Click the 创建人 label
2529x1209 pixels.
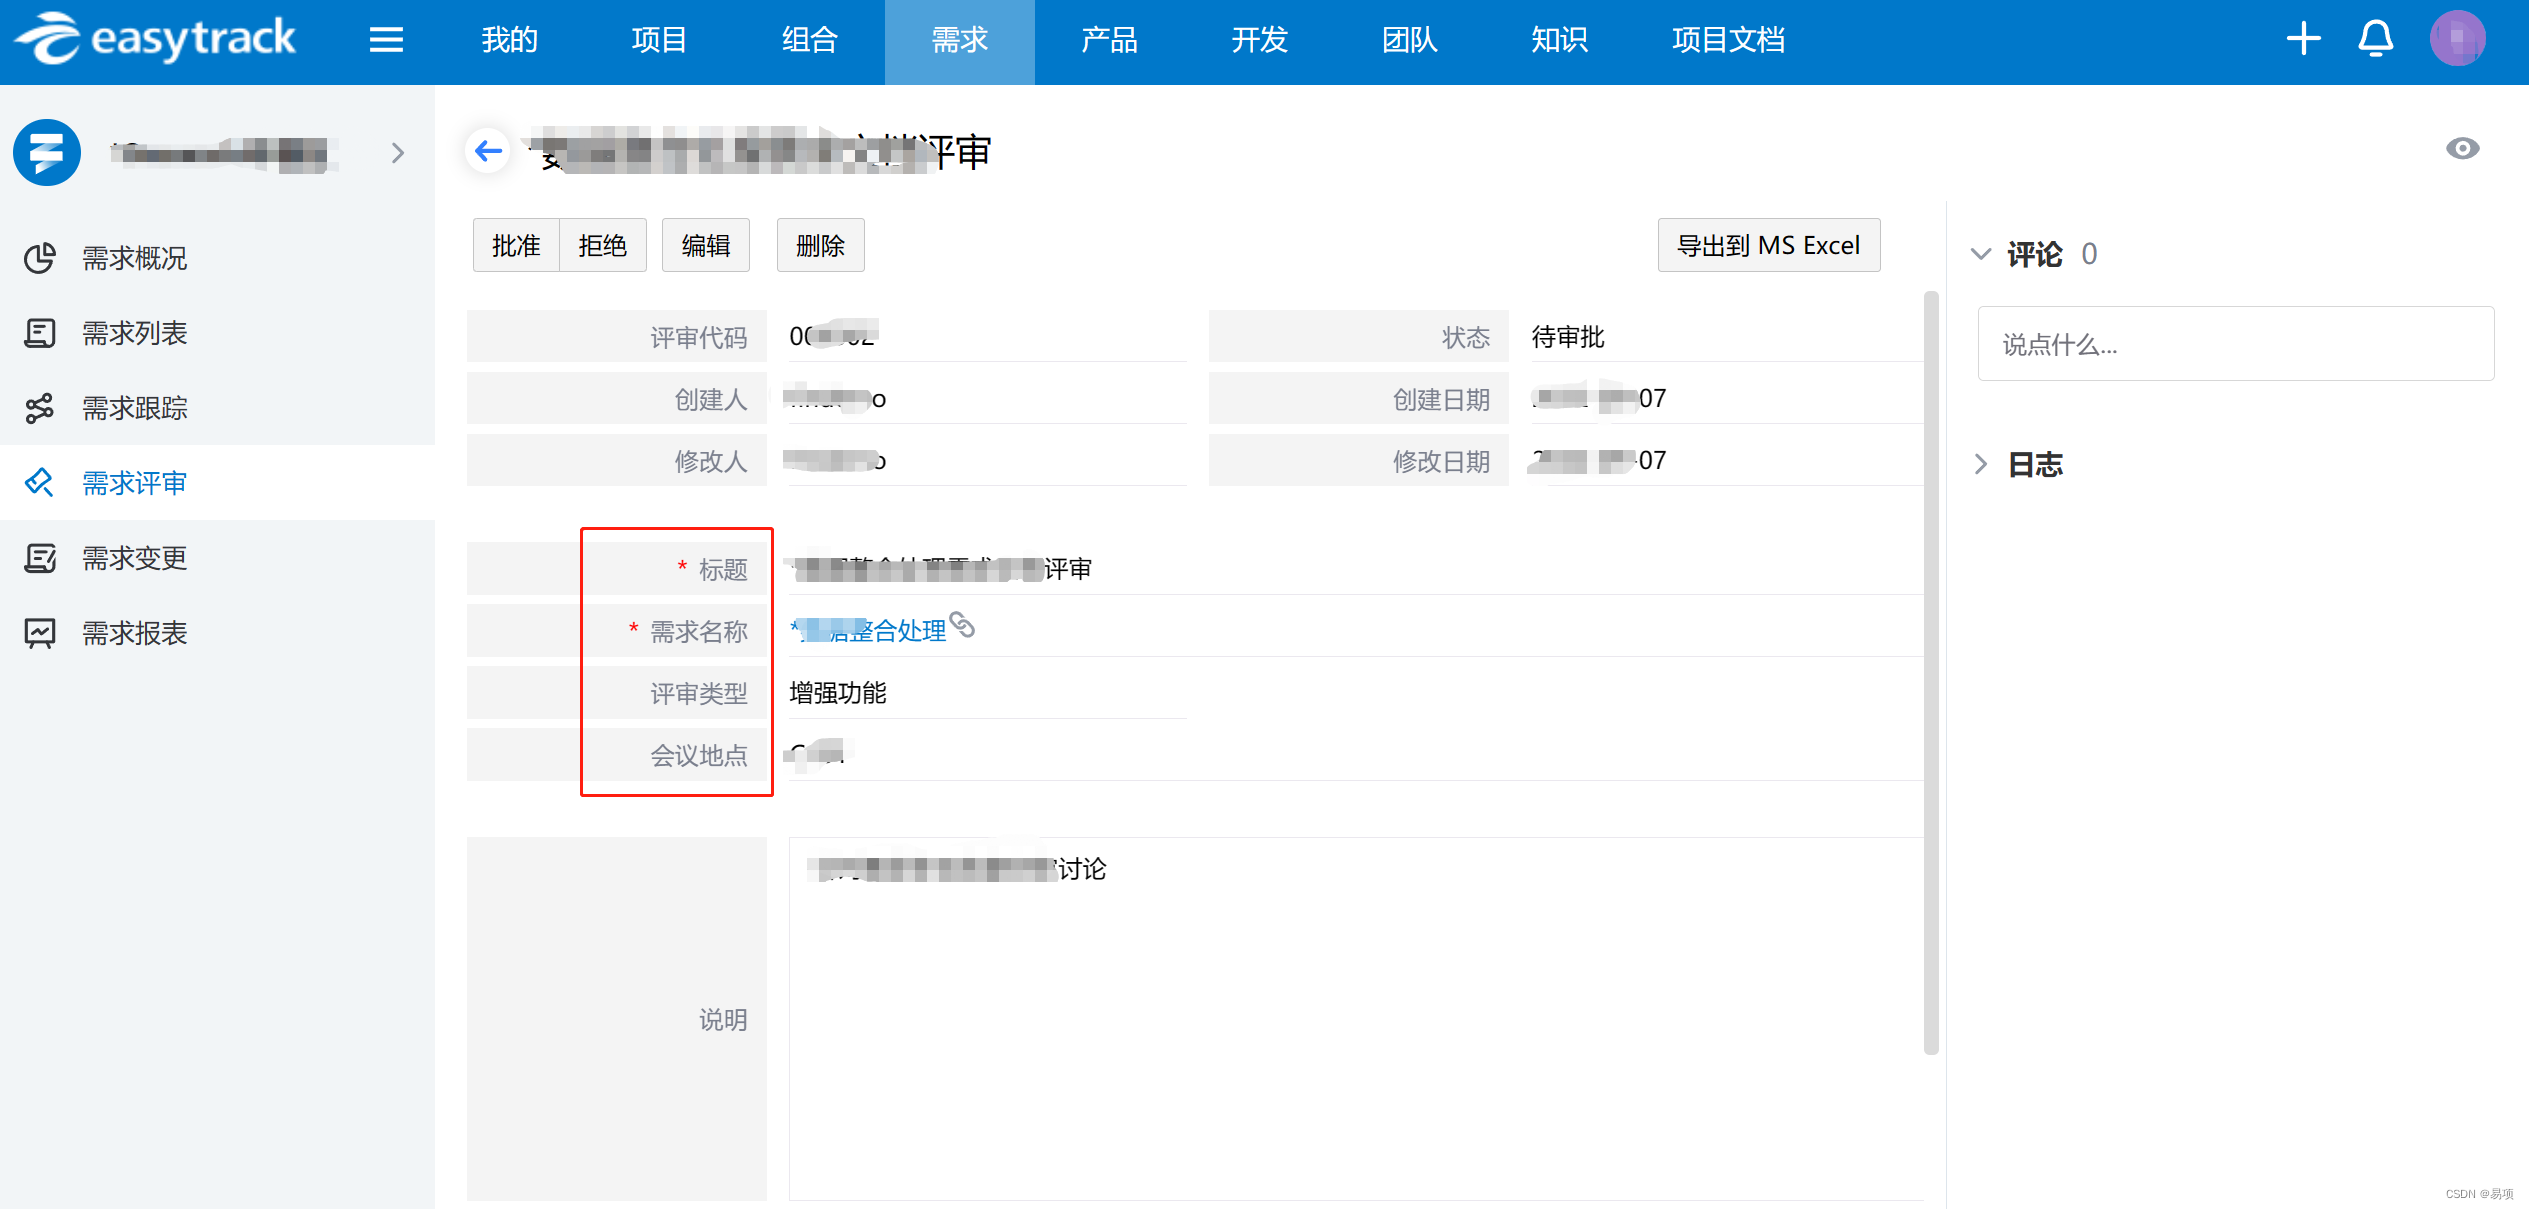tap(711, 400)
